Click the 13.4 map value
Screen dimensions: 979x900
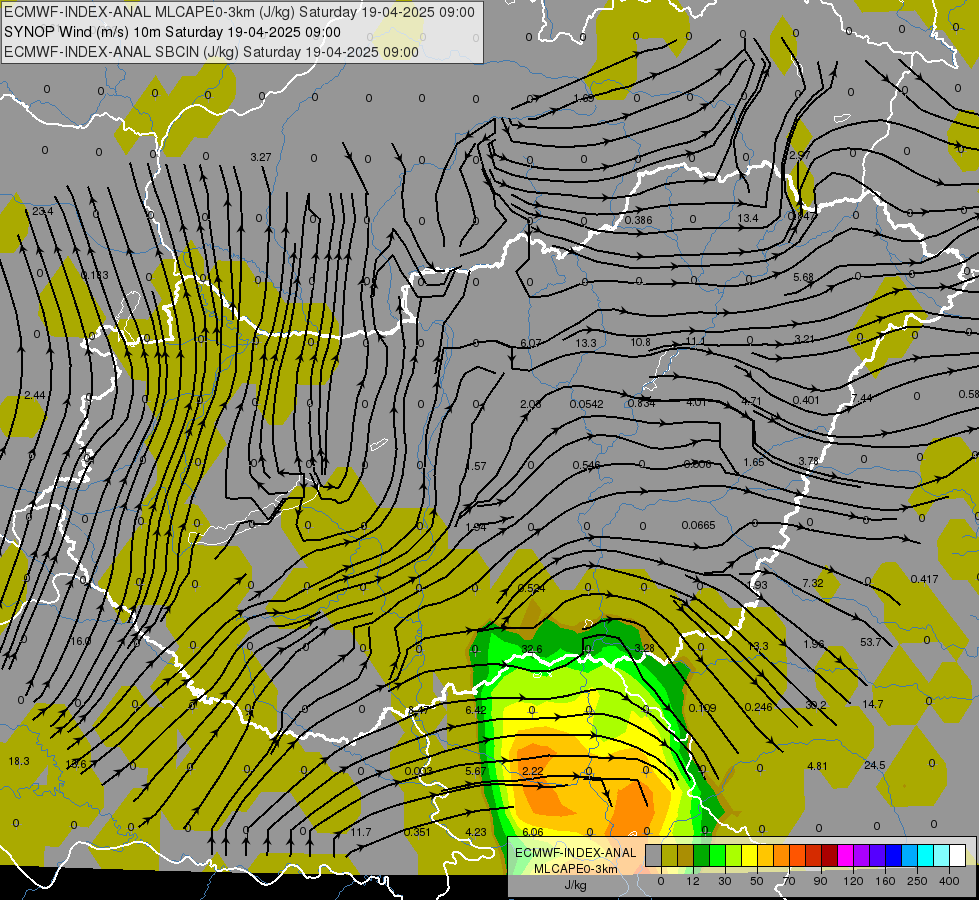coord(748,218)
